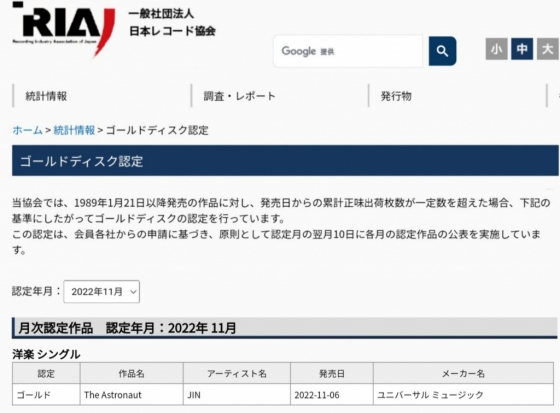Click the JIN artist cell

237,394
